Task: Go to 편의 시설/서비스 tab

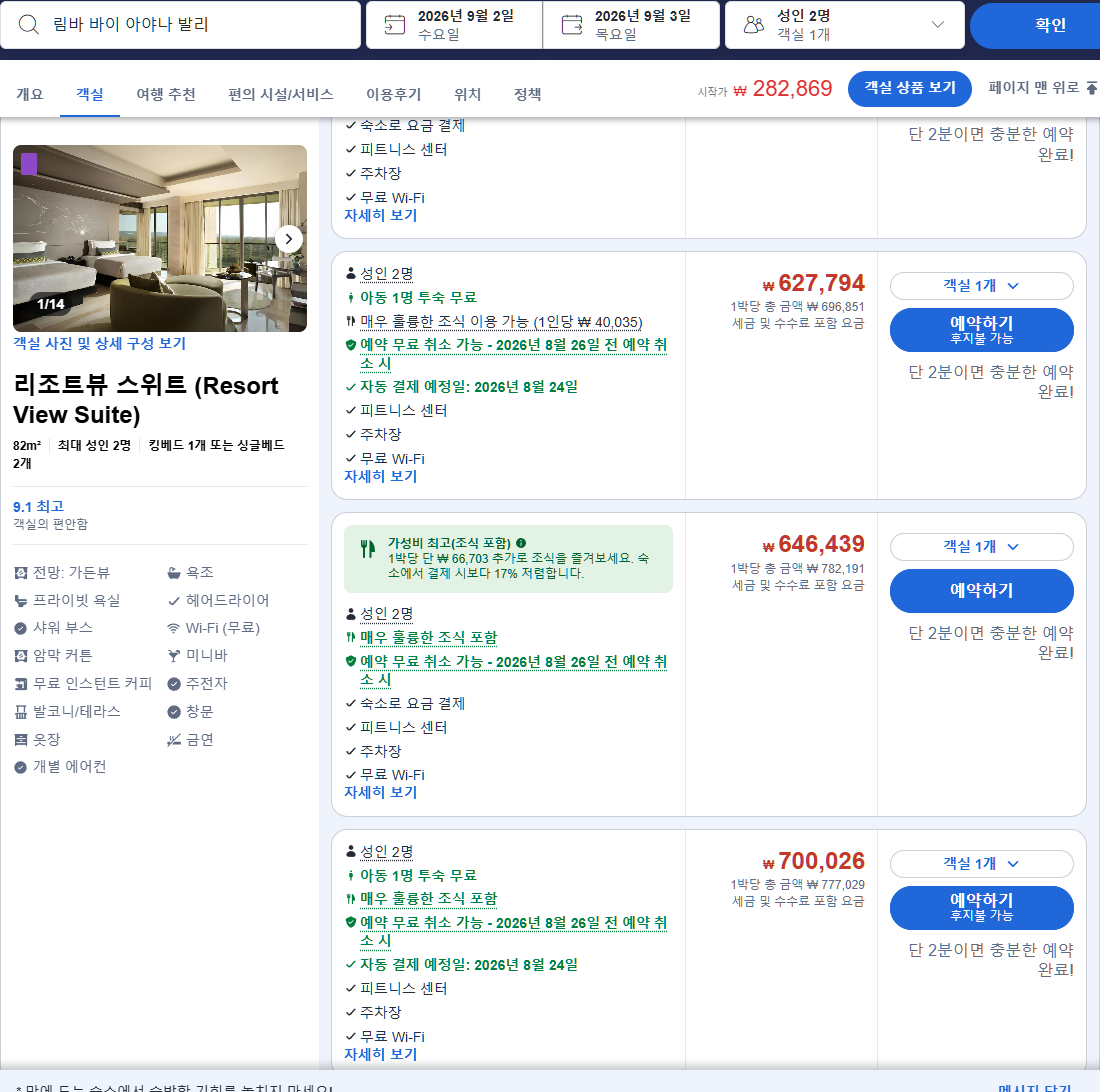Action: [x=281, y=94]
